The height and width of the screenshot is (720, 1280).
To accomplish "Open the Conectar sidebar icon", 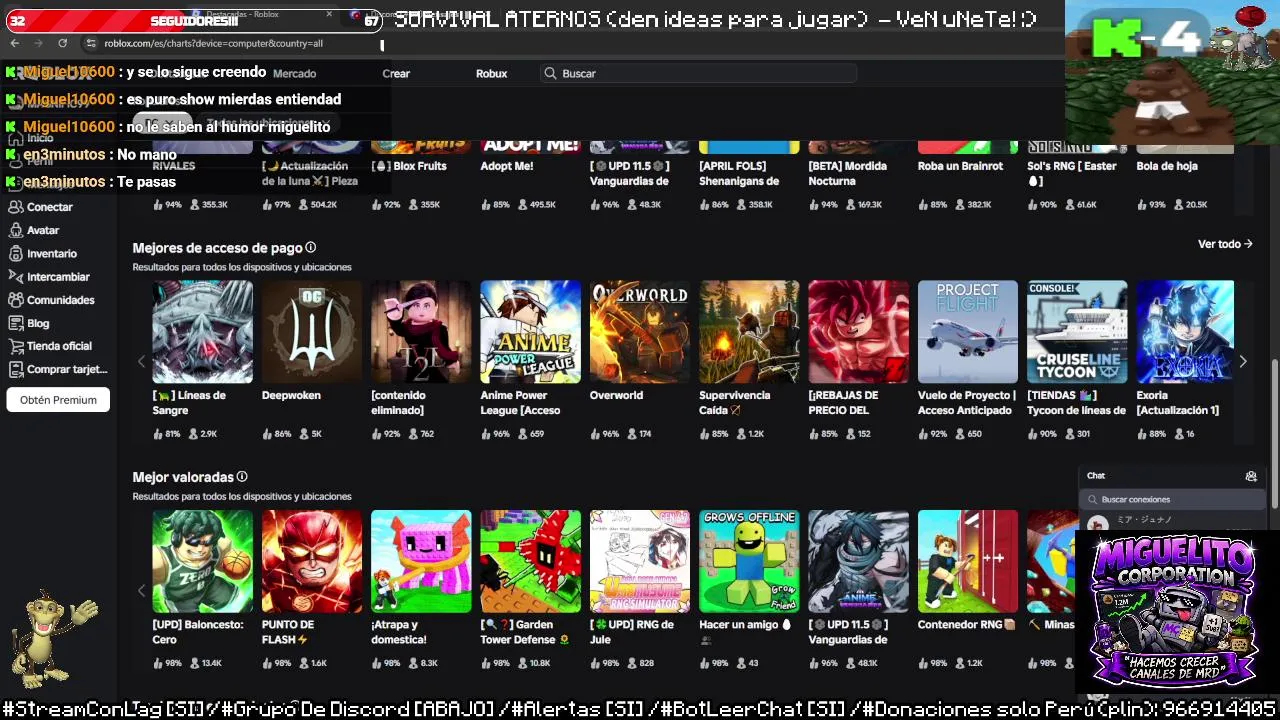I will (x=15, y=207).
